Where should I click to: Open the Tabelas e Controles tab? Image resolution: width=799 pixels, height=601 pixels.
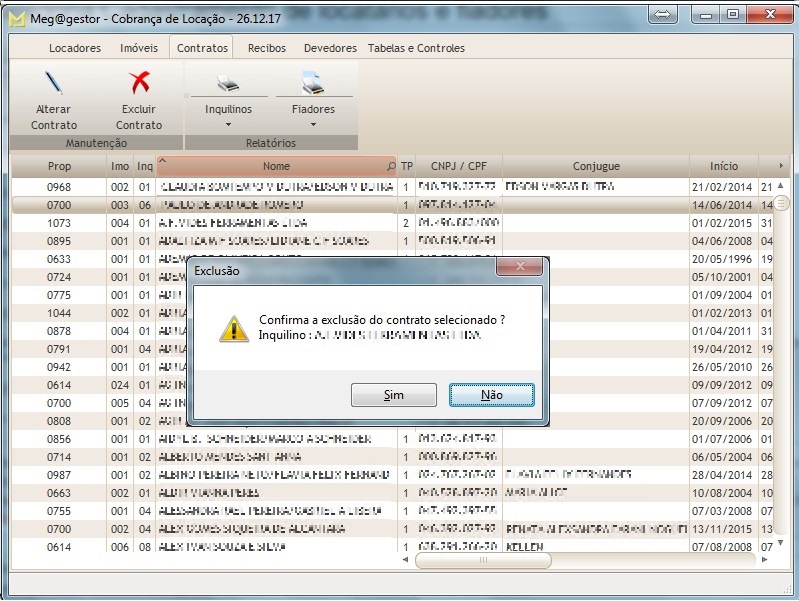click(x=416, y=48)
